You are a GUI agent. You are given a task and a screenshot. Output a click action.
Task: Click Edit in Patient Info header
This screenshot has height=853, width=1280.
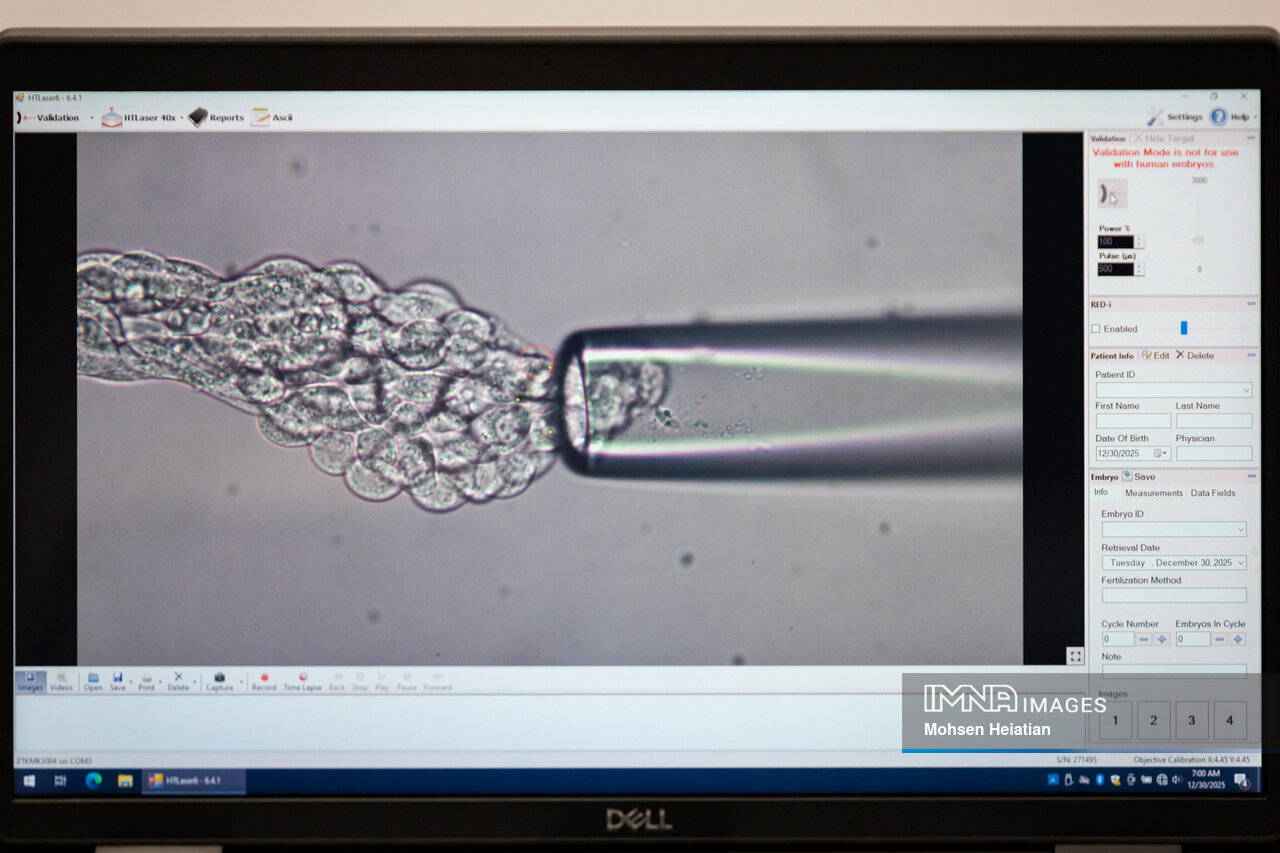(x=1154, y=356)
